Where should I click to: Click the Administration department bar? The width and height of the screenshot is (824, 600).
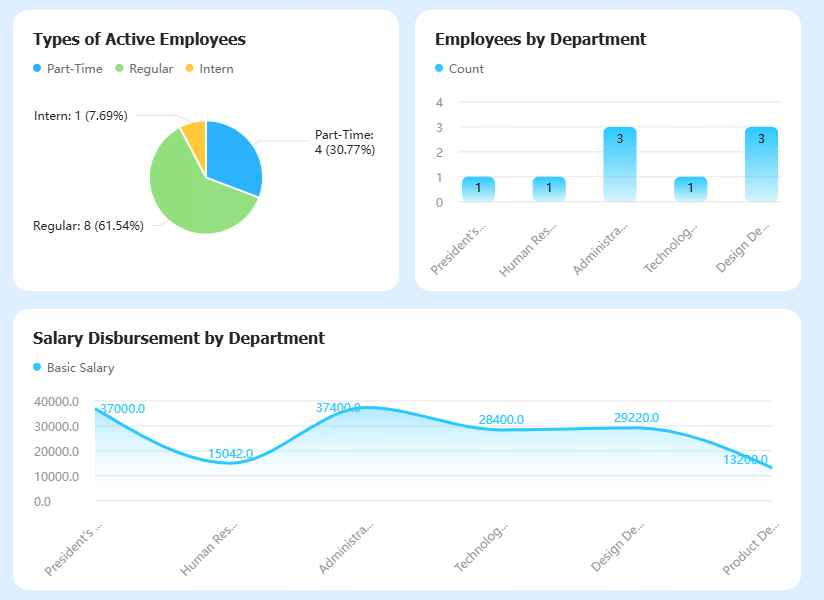tap(620, 164)
